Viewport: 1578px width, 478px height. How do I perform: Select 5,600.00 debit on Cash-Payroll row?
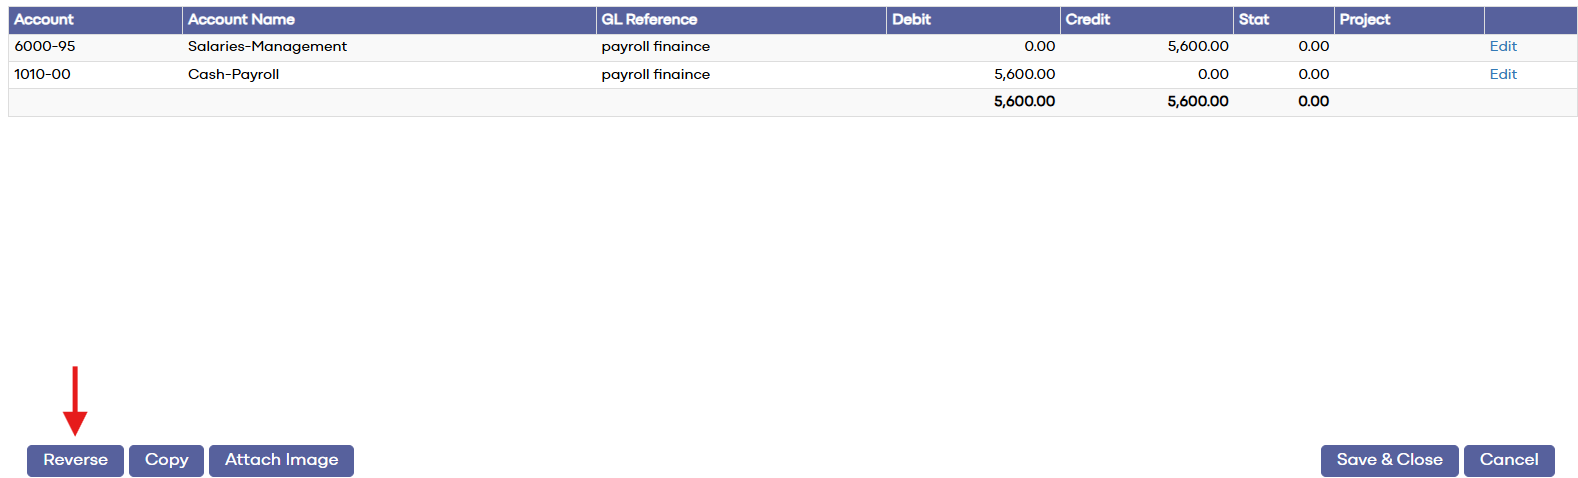[1024, 75]
